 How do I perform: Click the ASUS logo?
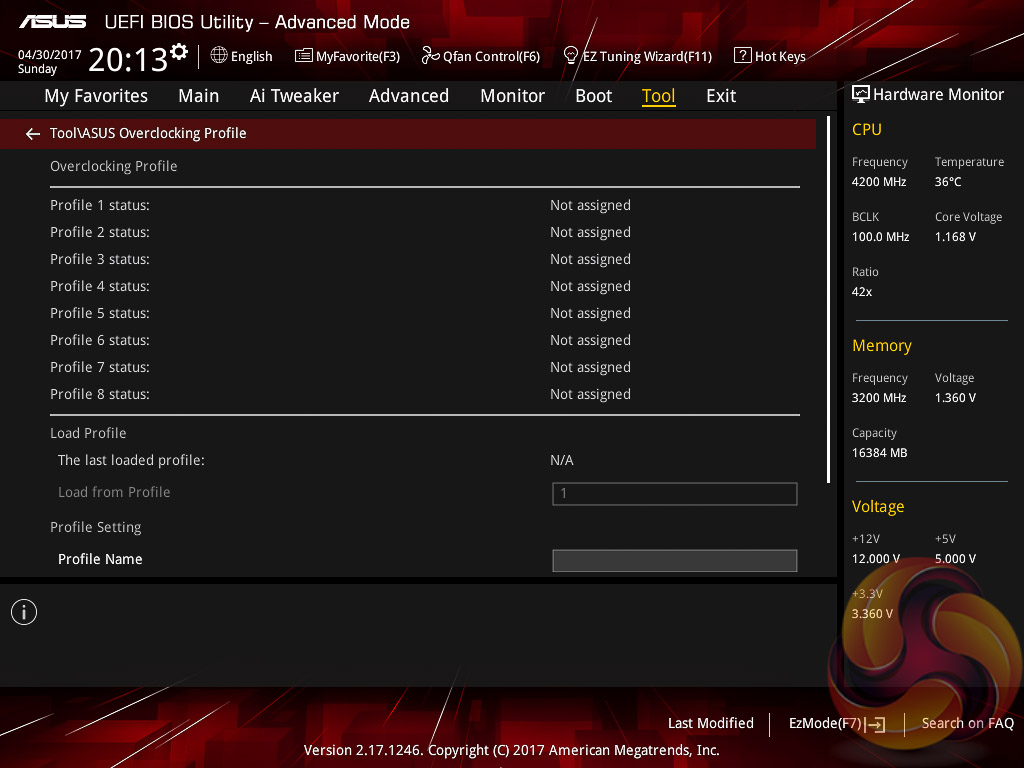point(52,22)
